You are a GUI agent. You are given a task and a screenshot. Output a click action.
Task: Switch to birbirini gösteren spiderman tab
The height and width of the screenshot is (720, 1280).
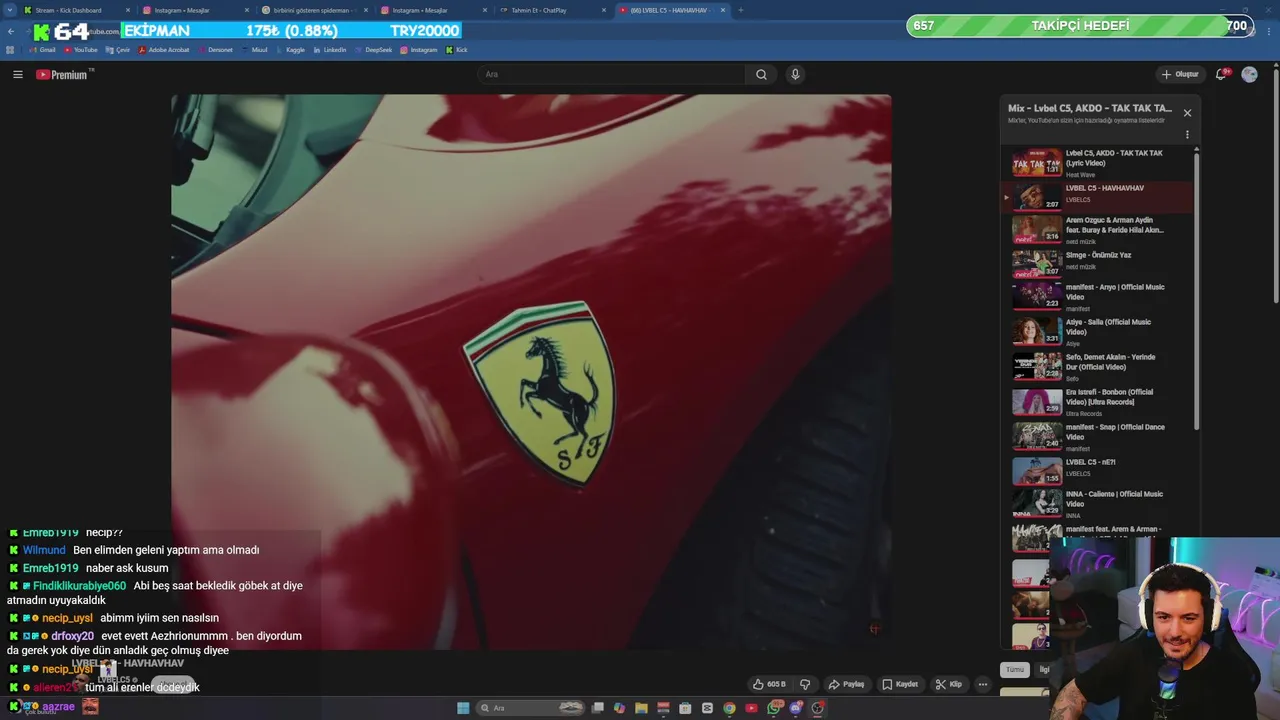315,10
